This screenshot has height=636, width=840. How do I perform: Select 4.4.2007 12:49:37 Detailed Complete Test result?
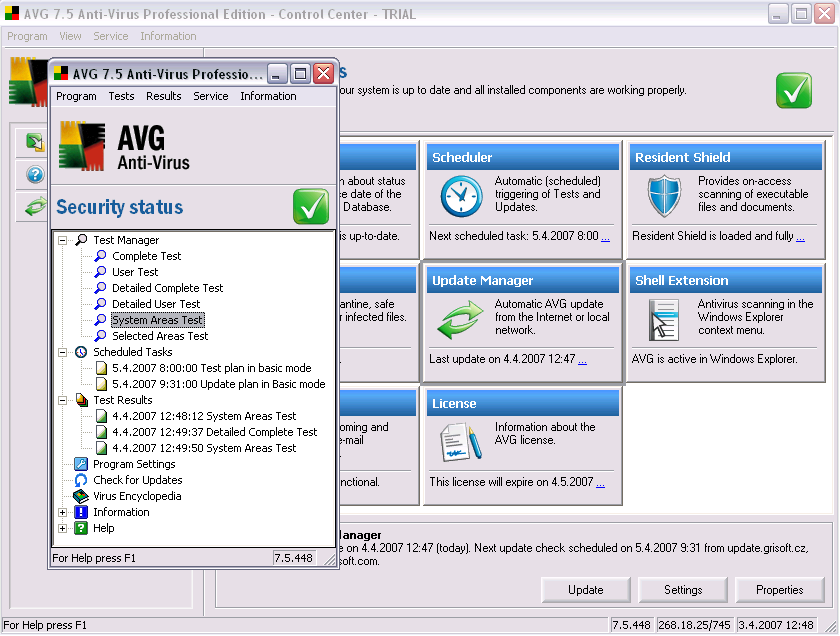pyautogui.click(x=214, y=432)
